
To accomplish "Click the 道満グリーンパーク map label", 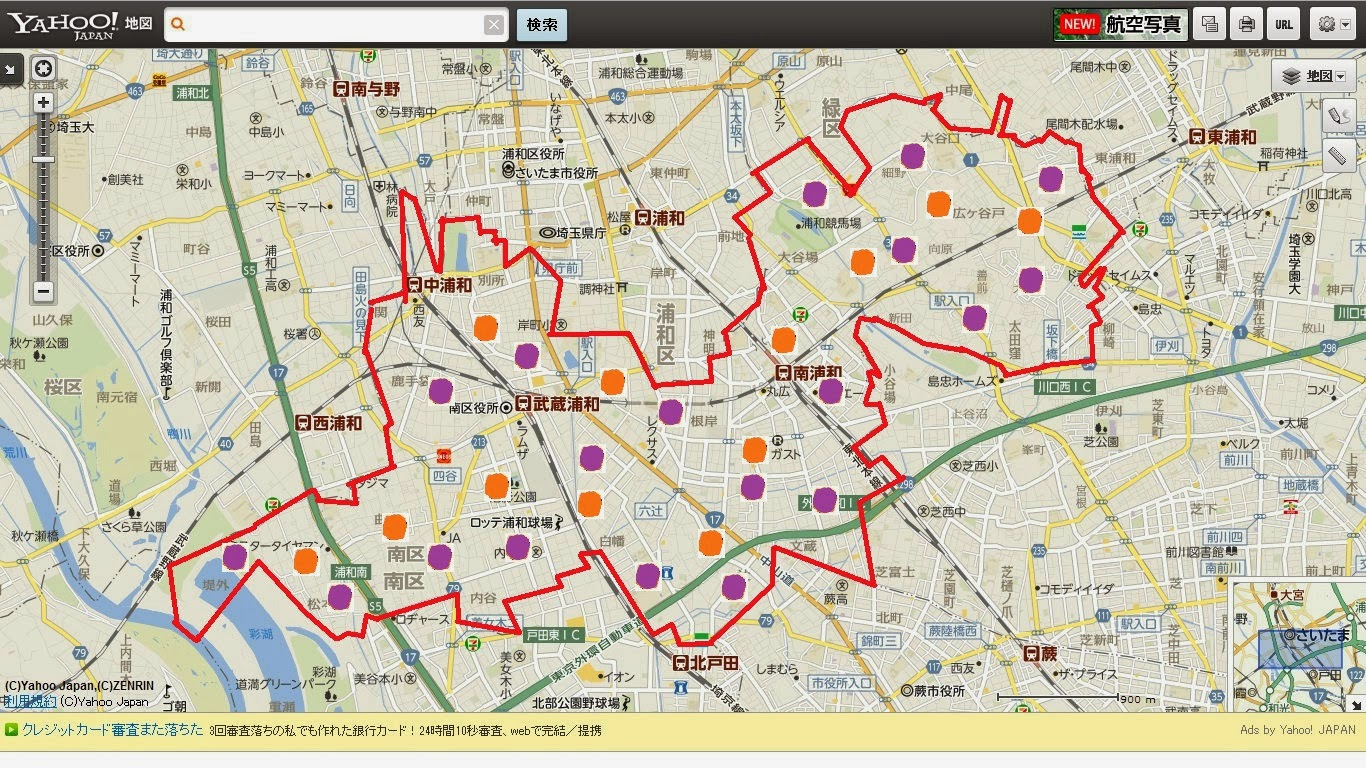I will click(x=286, y=685).
